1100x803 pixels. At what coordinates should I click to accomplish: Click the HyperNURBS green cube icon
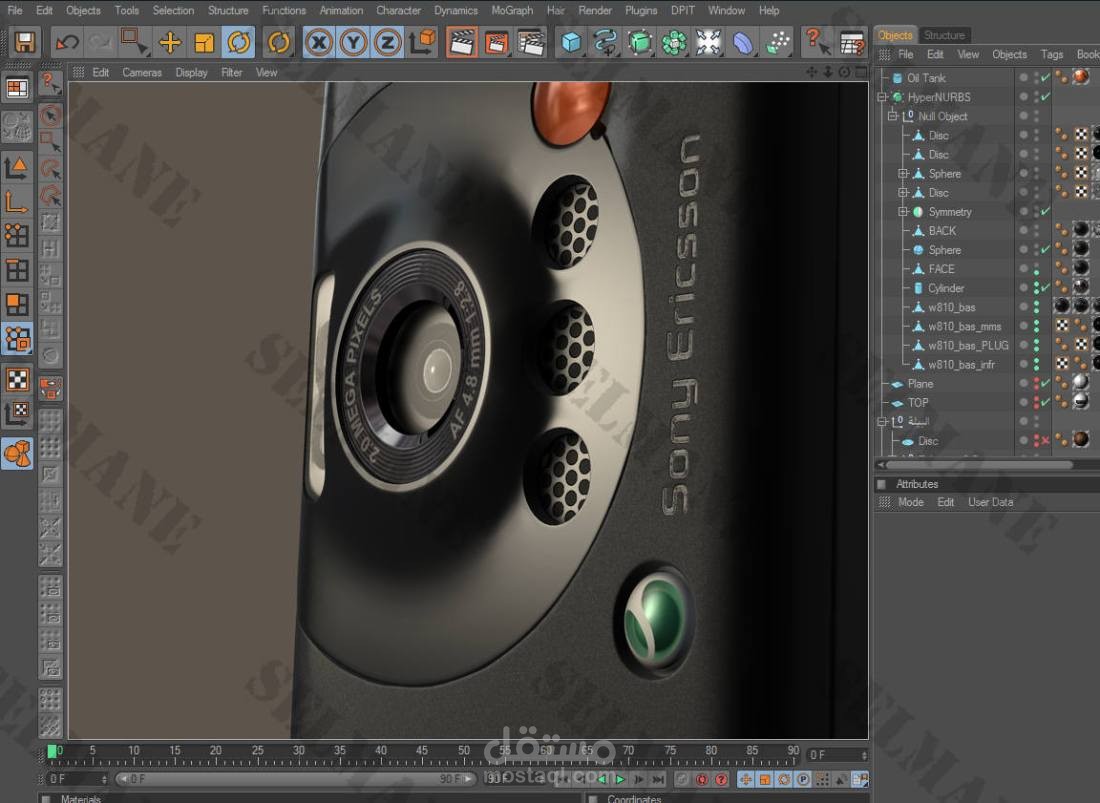tap(639, 42)
